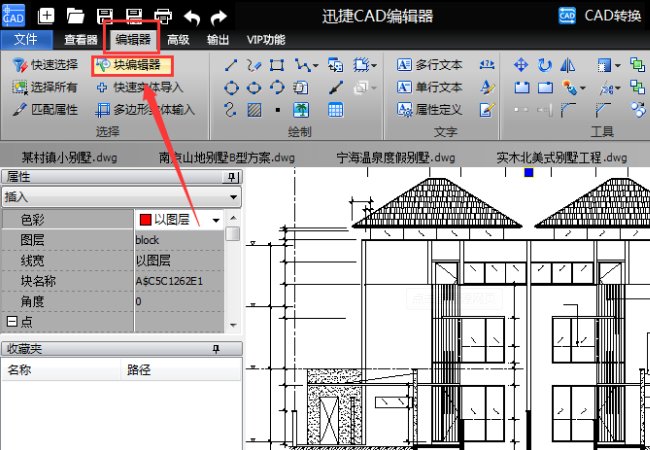Click the fillet corner tool icon
The image size is (650, 450).
pyautogui.click(x=568, y=110)
